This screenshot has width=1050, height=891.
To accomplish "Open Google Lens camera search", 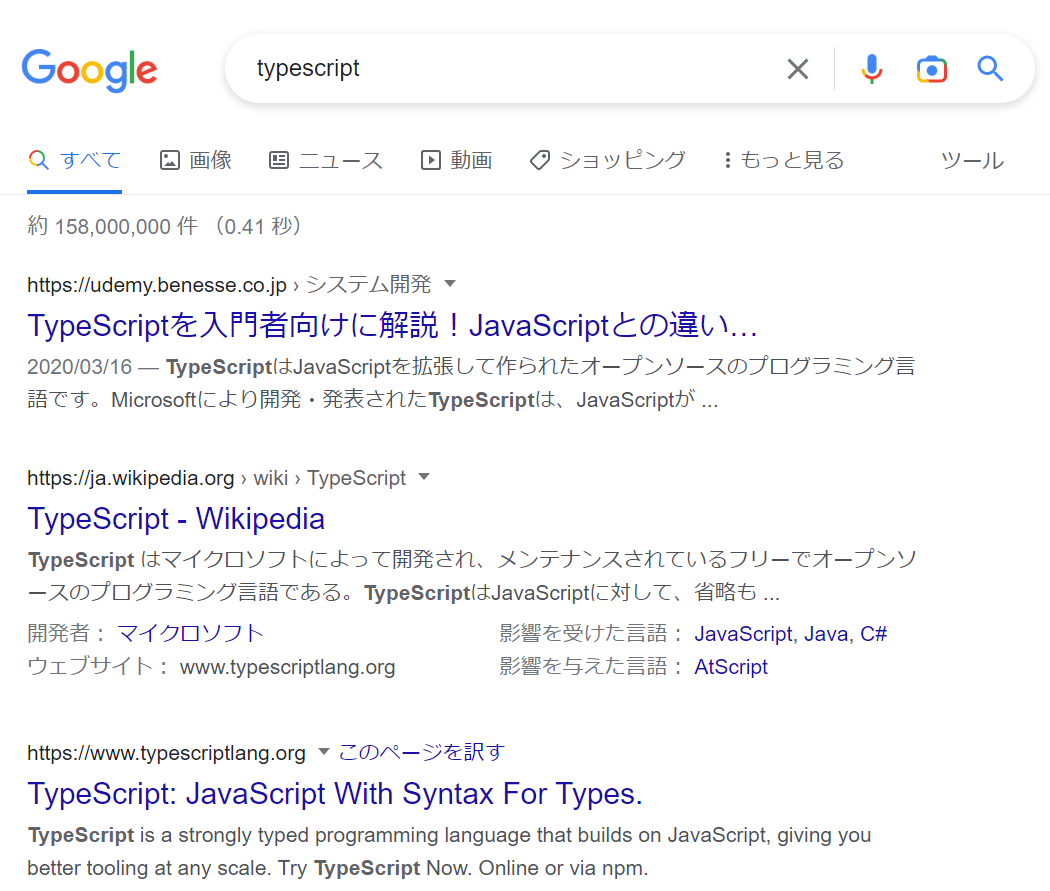I will click(931, 68).
